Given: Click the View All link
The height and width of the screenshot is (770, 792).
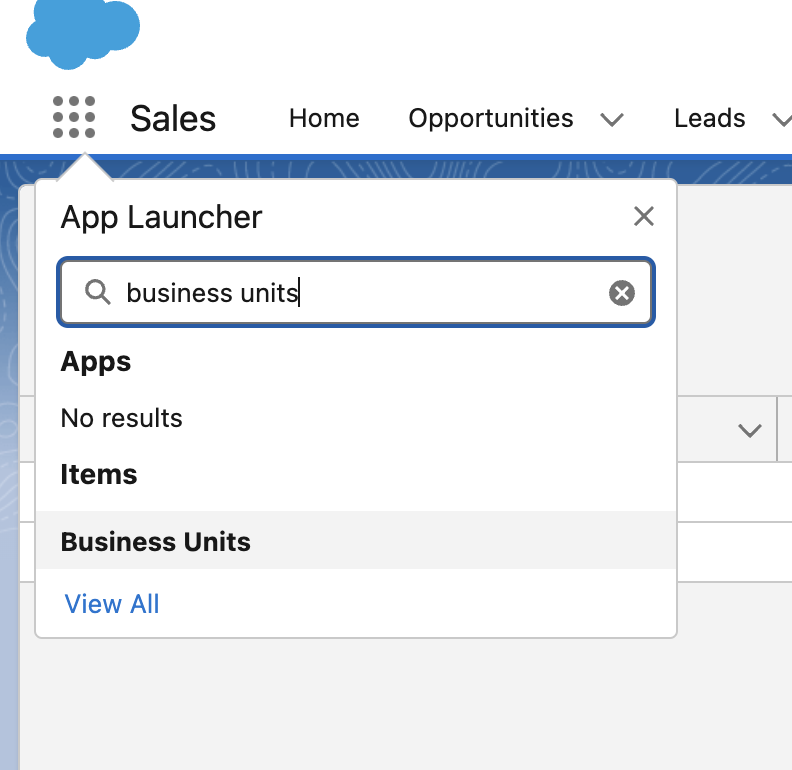Looking at the screenshot, I should tap(112, 604).
